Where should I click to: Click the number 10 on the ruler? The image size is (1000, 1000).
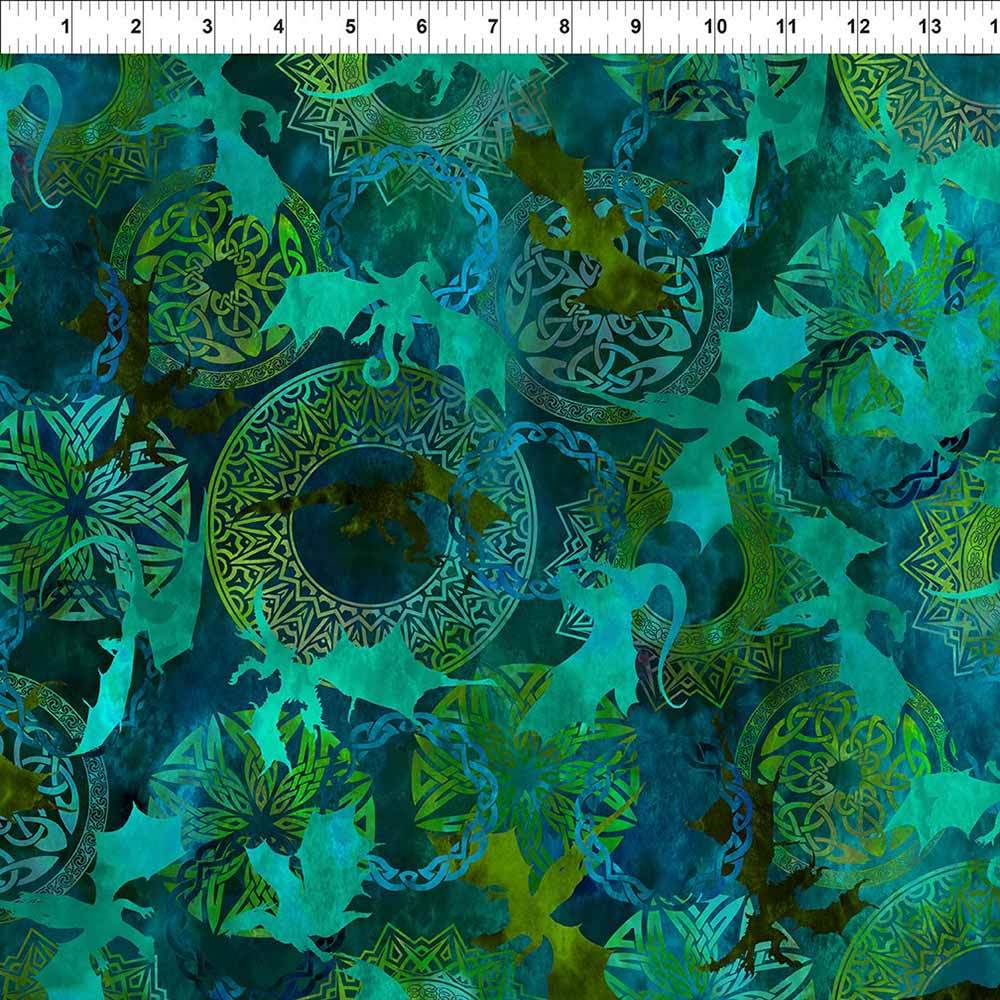[714, 27]
